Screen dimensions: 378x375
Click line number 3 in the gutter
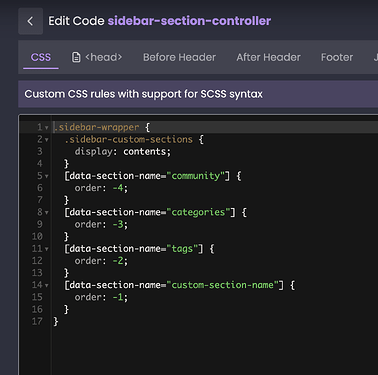point(40,152)
